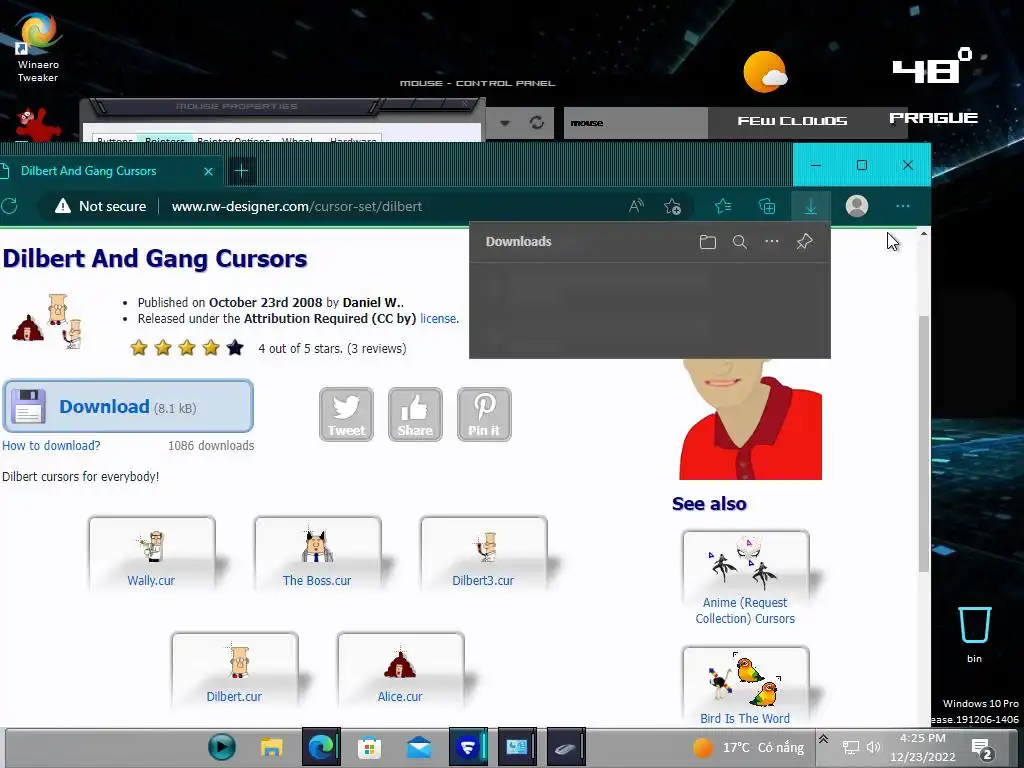Open the bin desktop icon
The image size is (1024, 768).
point(974,633)
